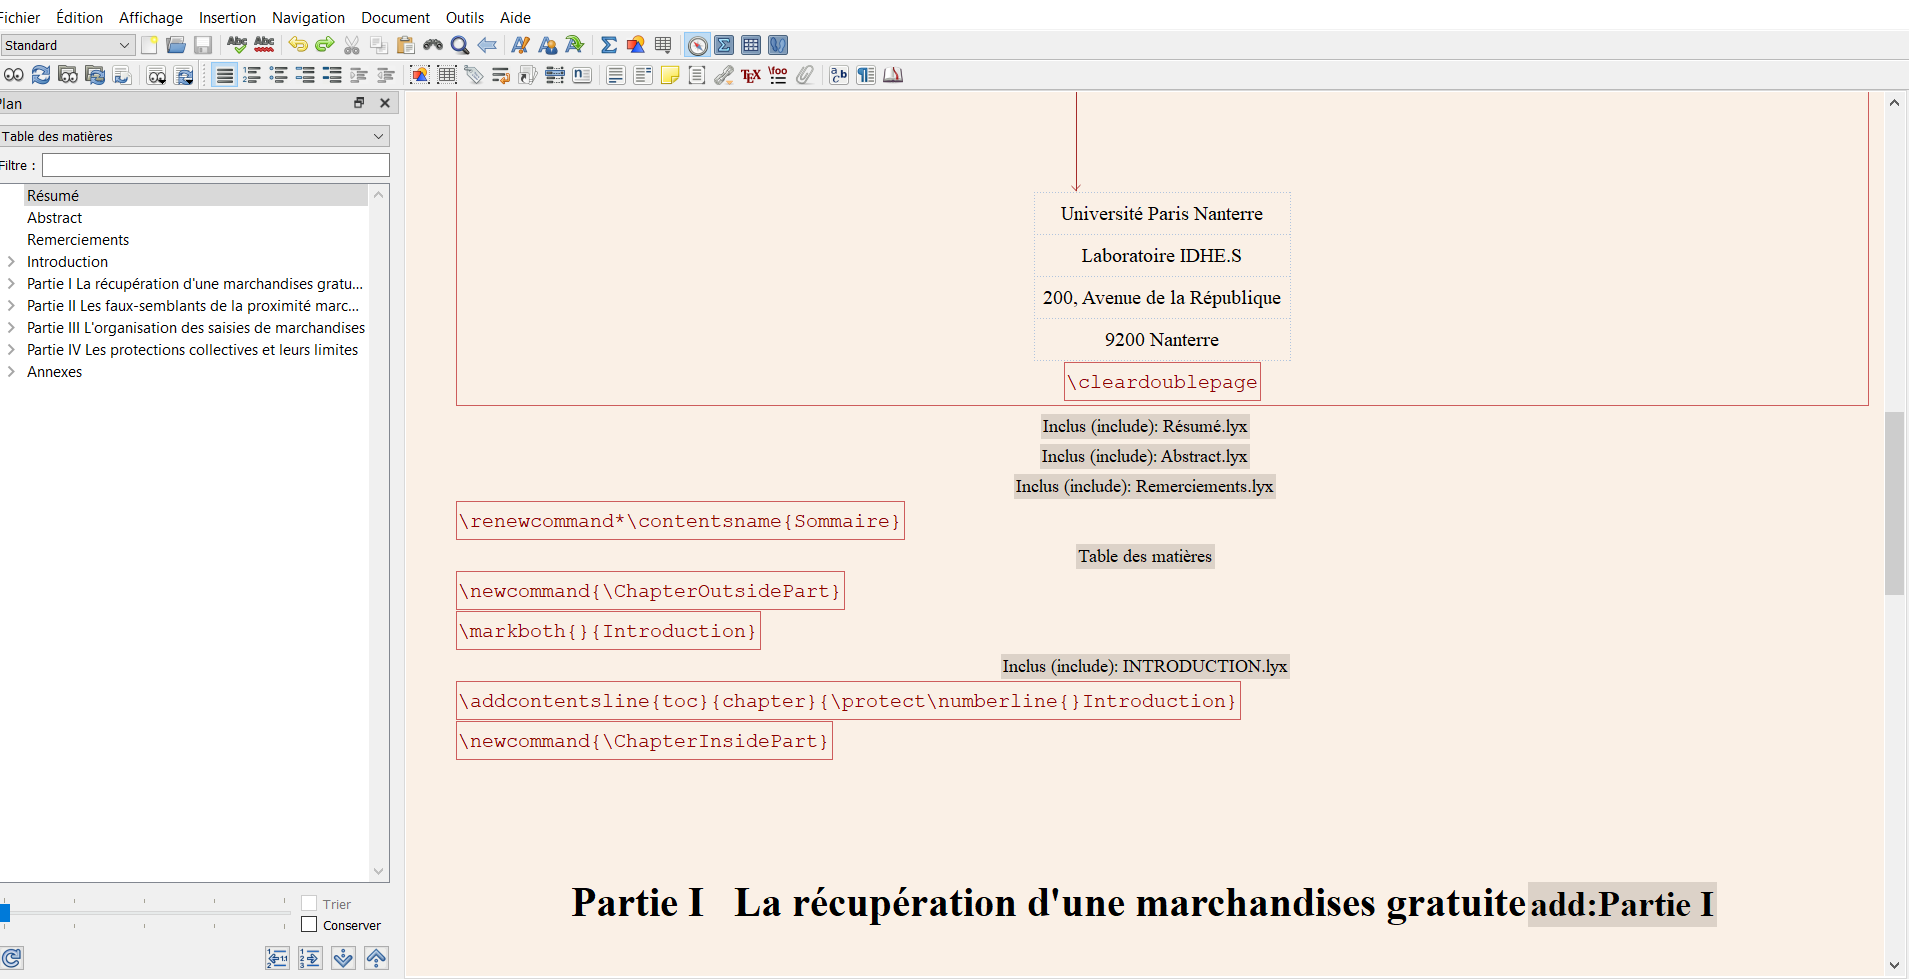This screenshot has height=979, width=1909.
Task: Open the INTRODUCTION.lyx include inset
Action: 1145,666
